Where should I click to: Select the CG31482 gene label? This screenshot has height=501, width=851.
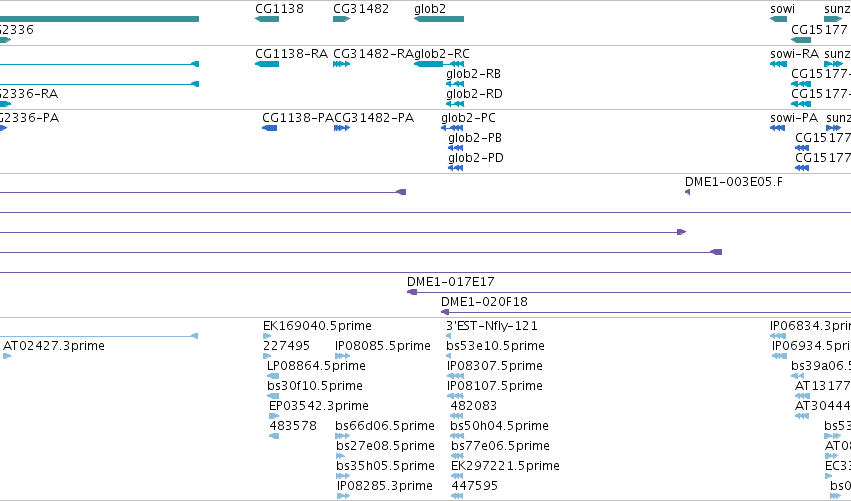(x=361, y=9)
